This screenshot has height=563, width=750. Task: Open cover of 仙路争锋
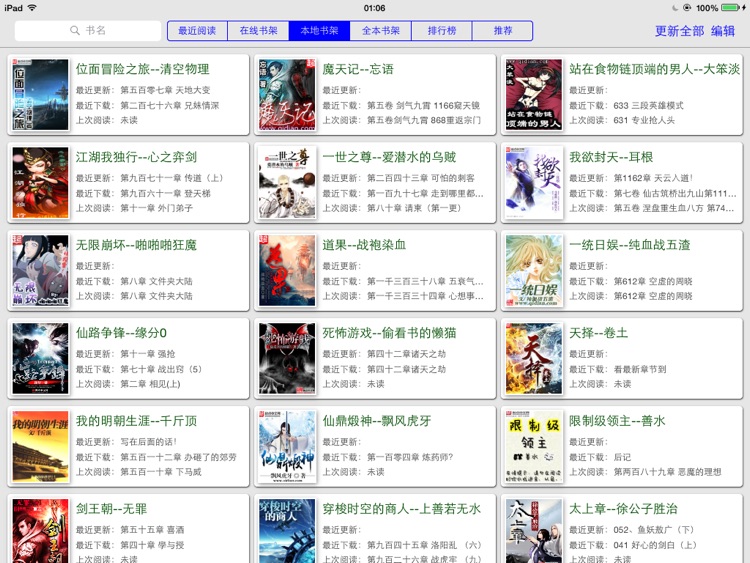tap(40, 359)
